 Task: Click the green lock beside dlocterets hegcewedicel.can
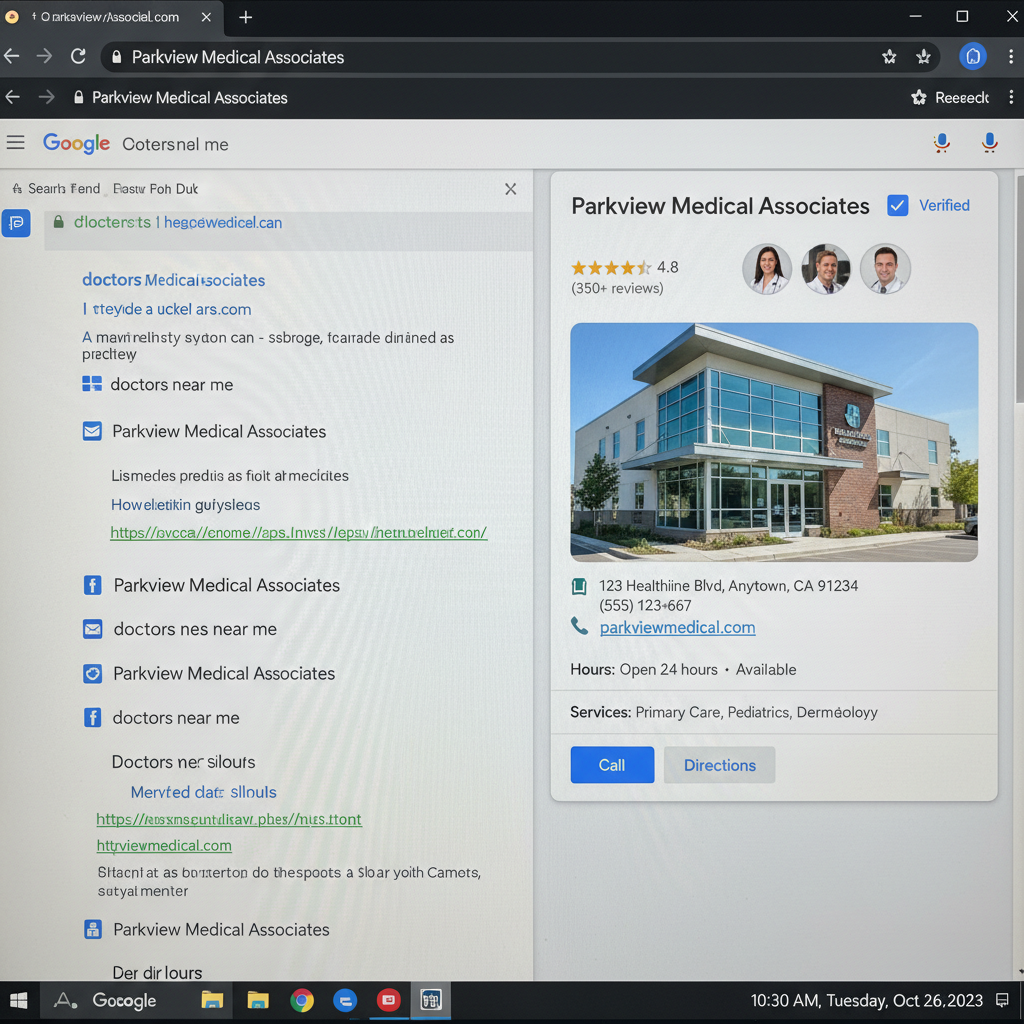point(59,222)
